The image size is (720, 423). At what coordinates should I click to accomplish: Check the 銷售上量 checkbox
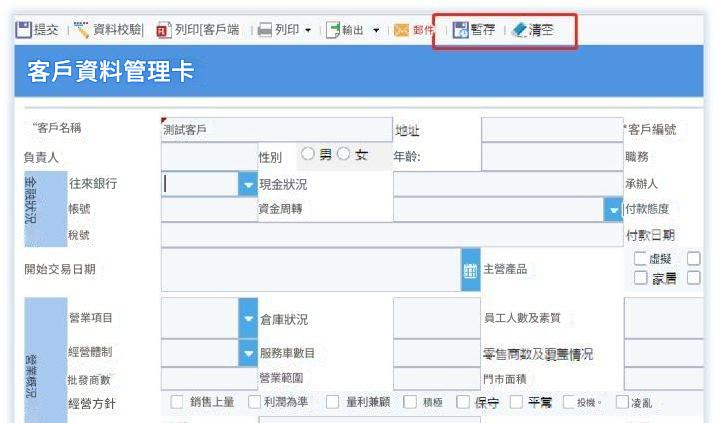[177, 402]
